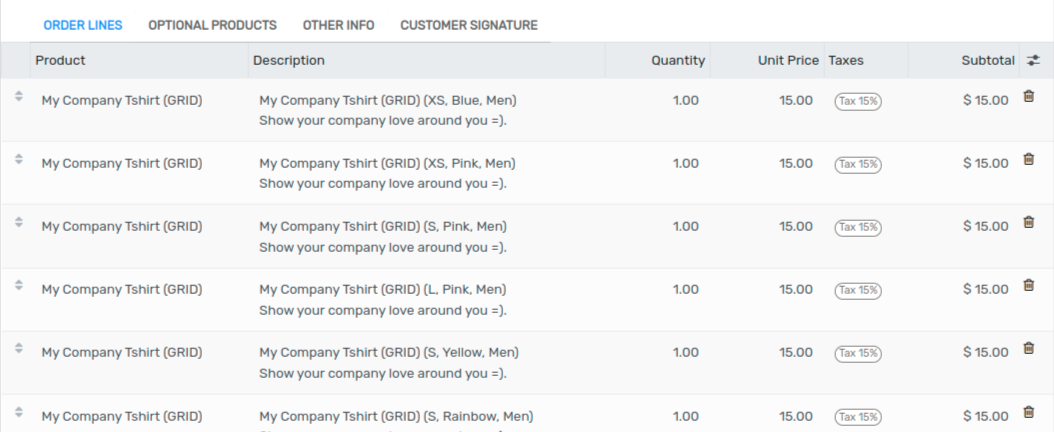
Task: Click trash icon for L Pink Men line
Action: click(x=1029, y=285)
